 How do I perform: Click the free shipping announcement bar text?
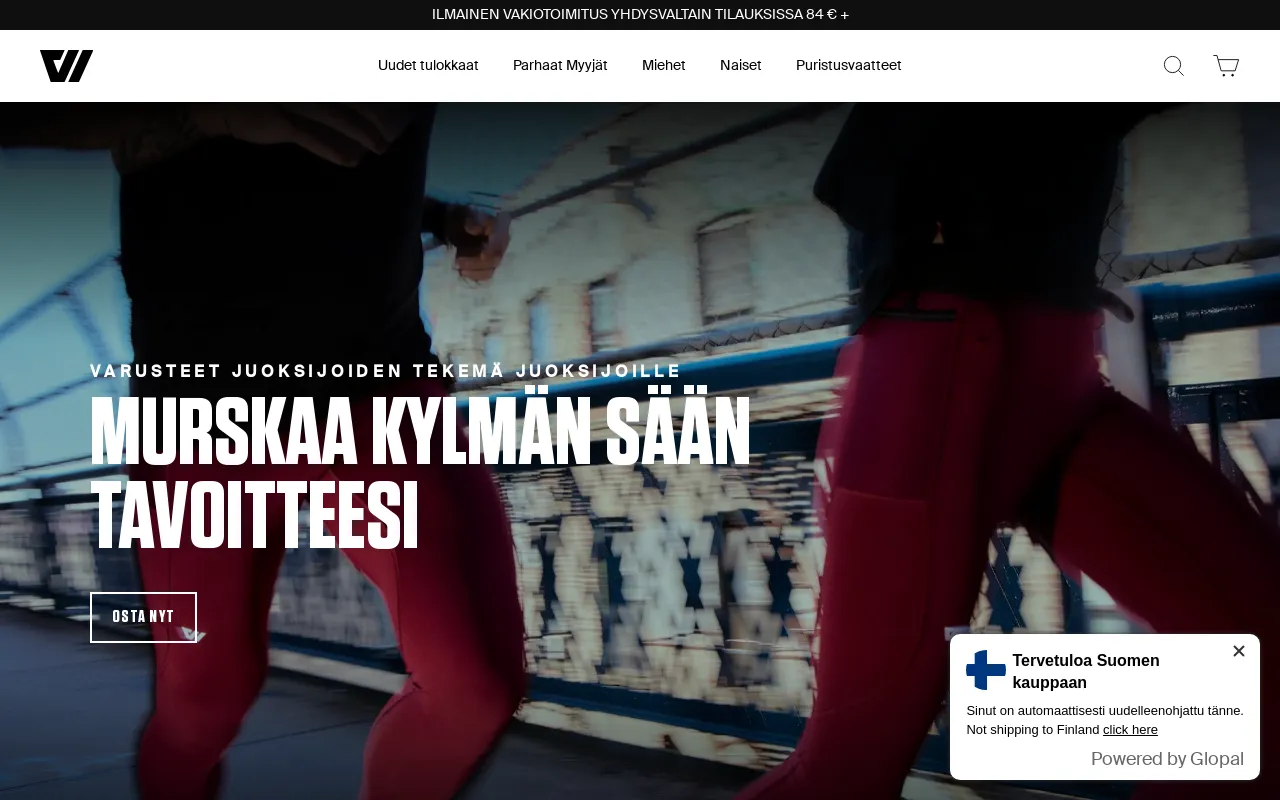(x=640, y=15)
